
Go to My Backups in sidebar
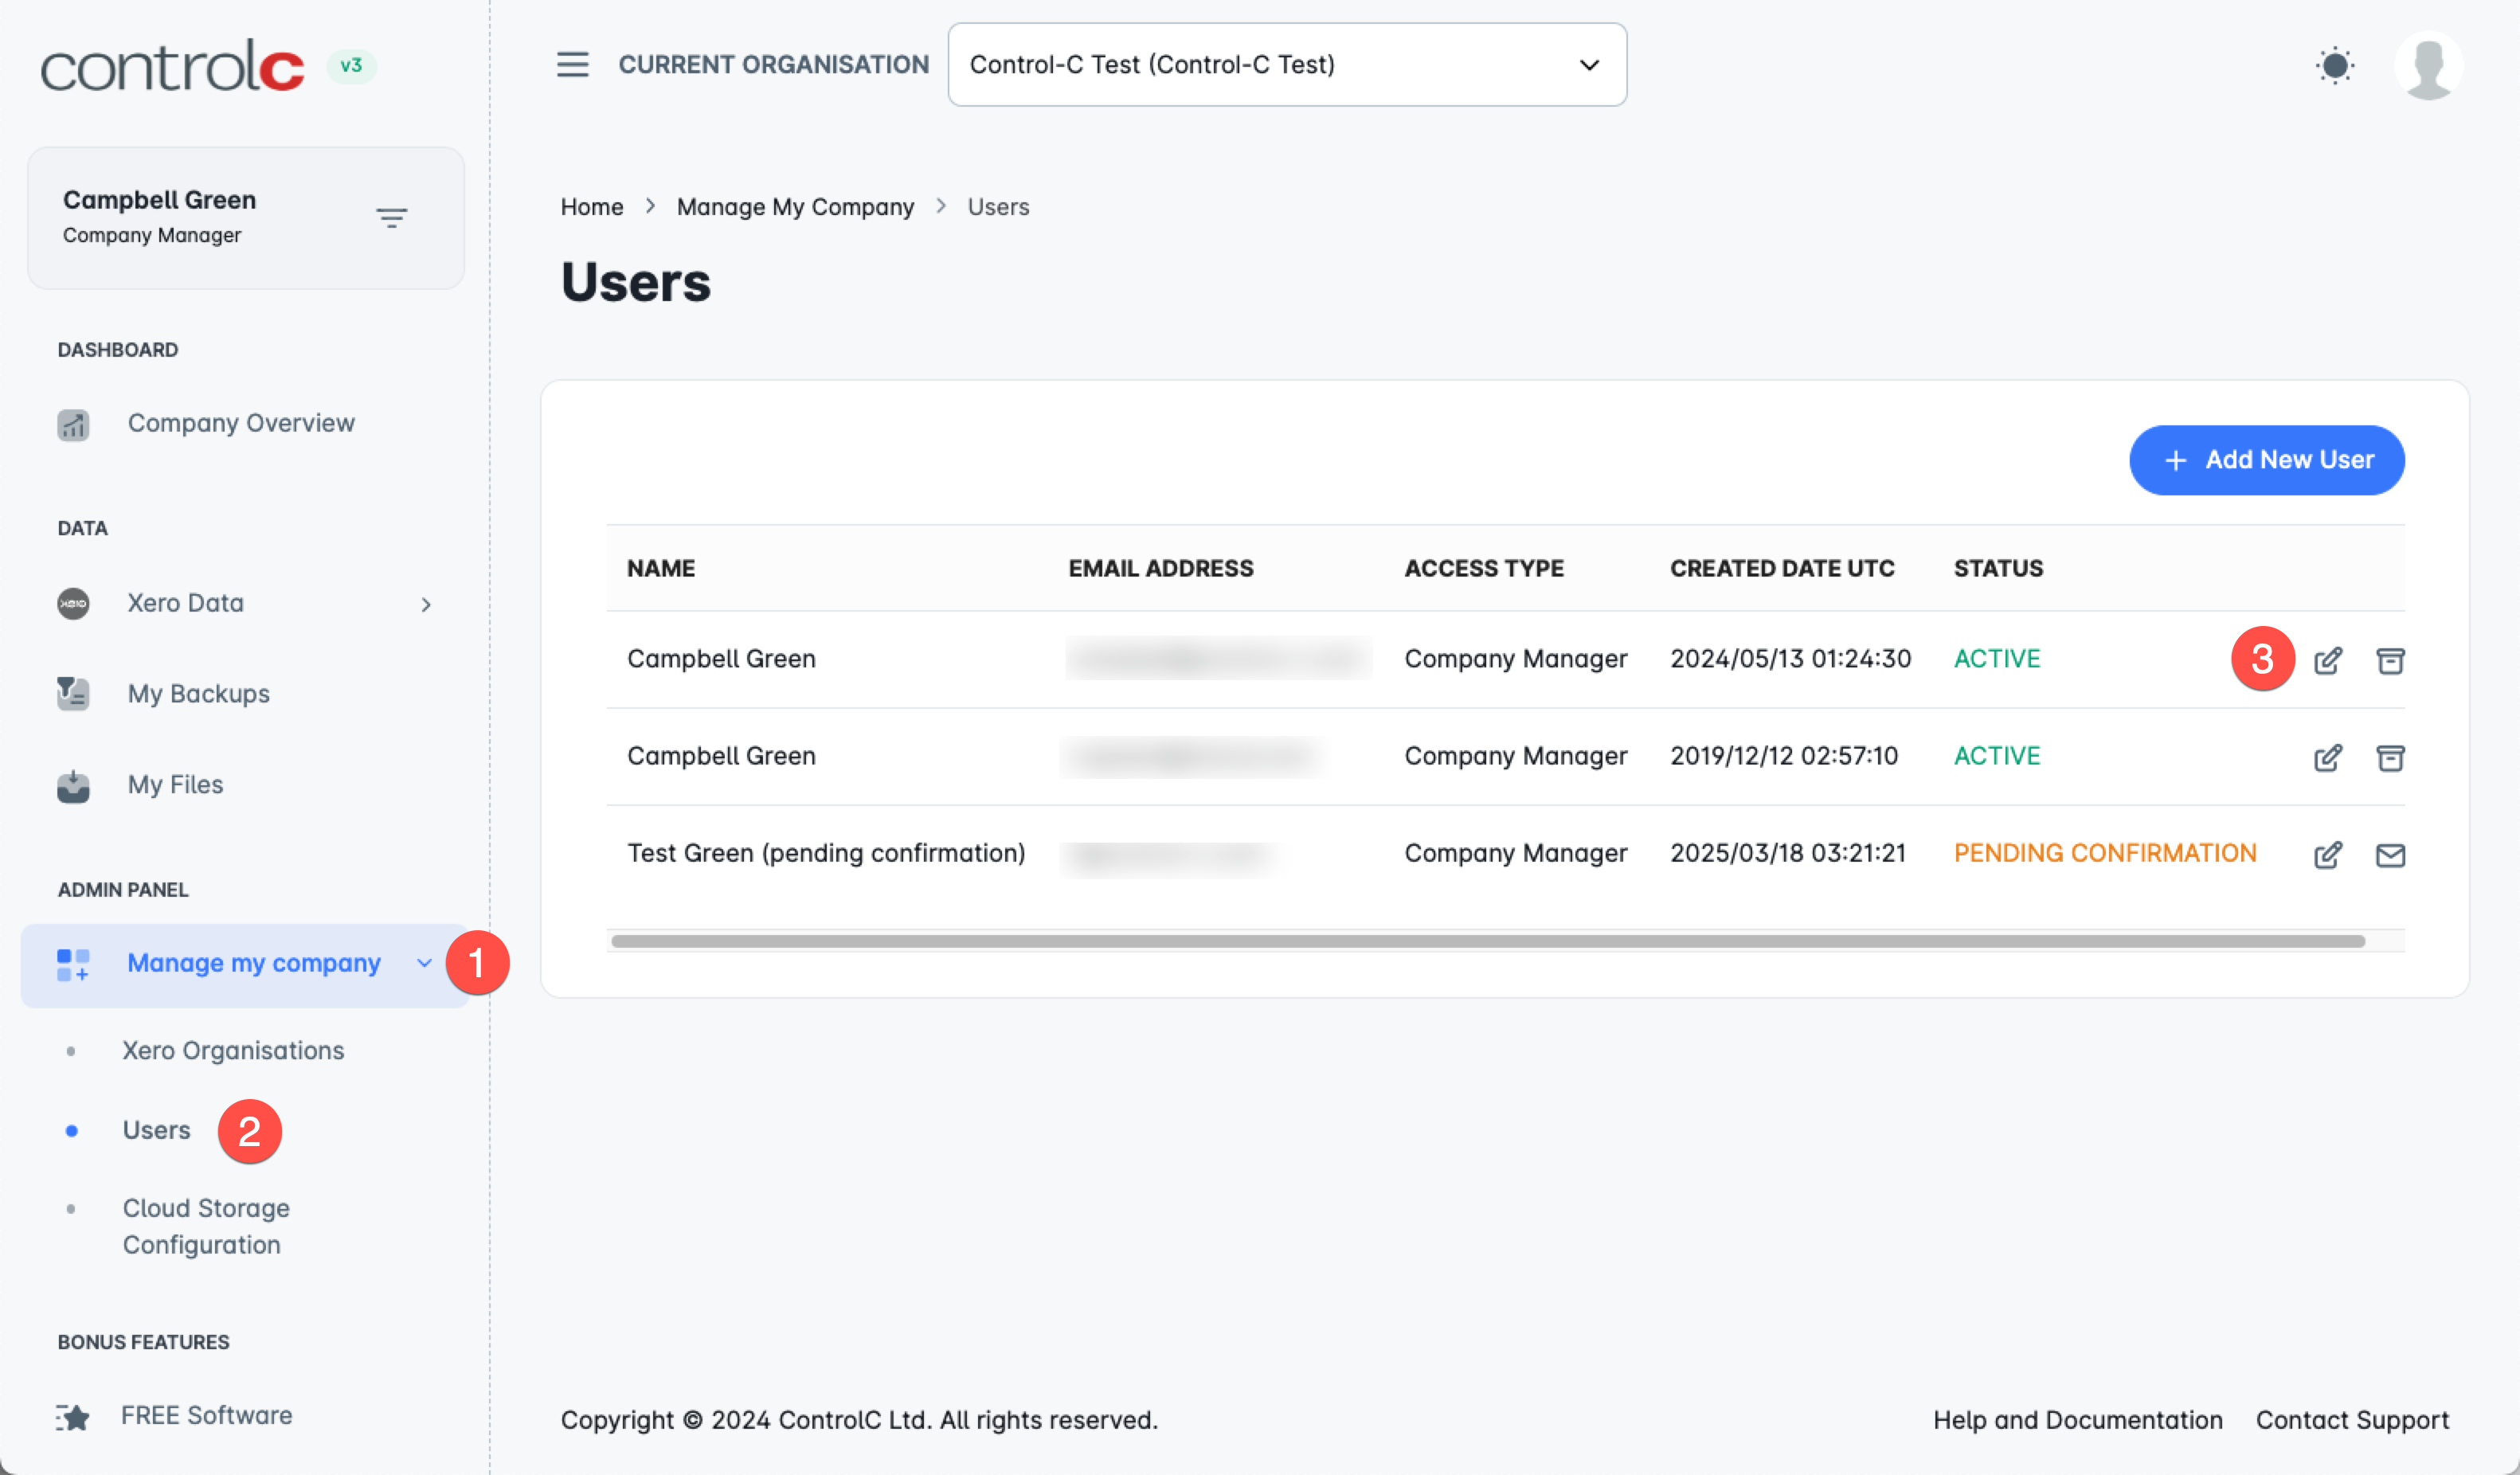pos(198,693)
